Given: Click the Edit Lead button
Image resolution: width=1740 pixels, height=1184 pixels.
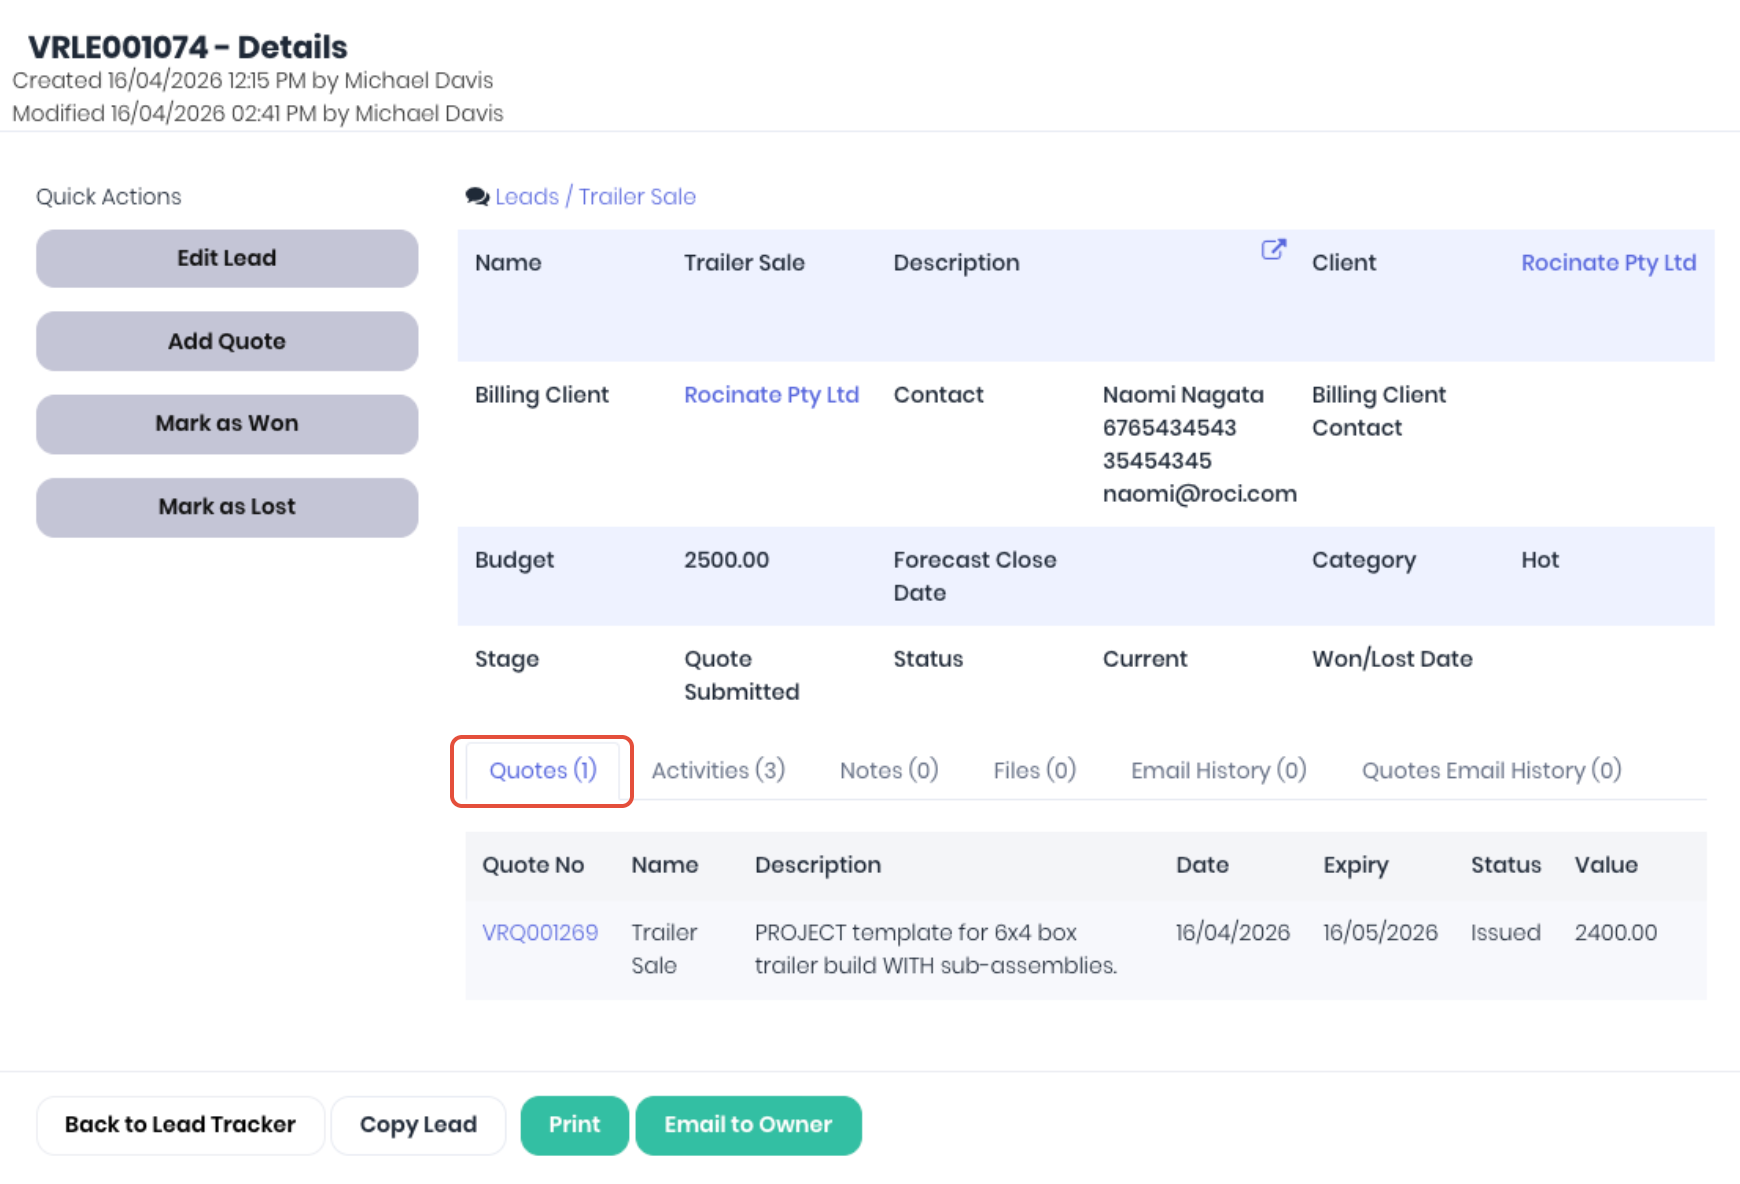Looking at the screenshot, I should [227, 258].
